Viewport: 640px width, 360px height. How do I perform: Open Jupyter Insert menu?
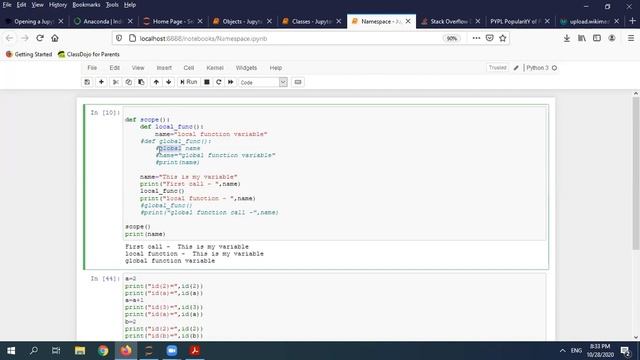164,68
